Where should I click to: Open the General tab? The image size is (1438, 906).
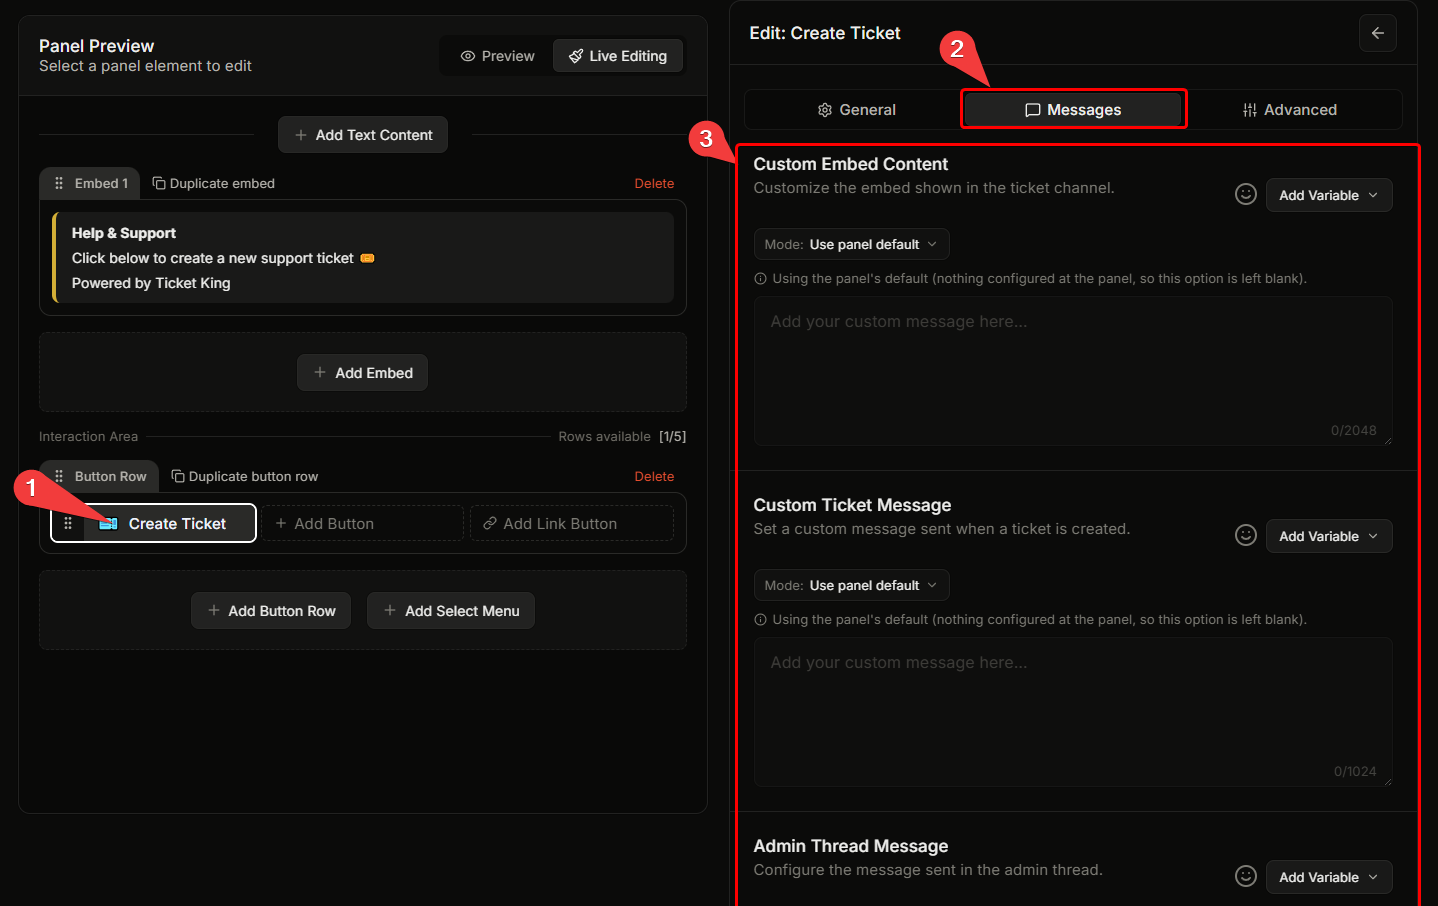pyautogui.click(x=856, y=110)
